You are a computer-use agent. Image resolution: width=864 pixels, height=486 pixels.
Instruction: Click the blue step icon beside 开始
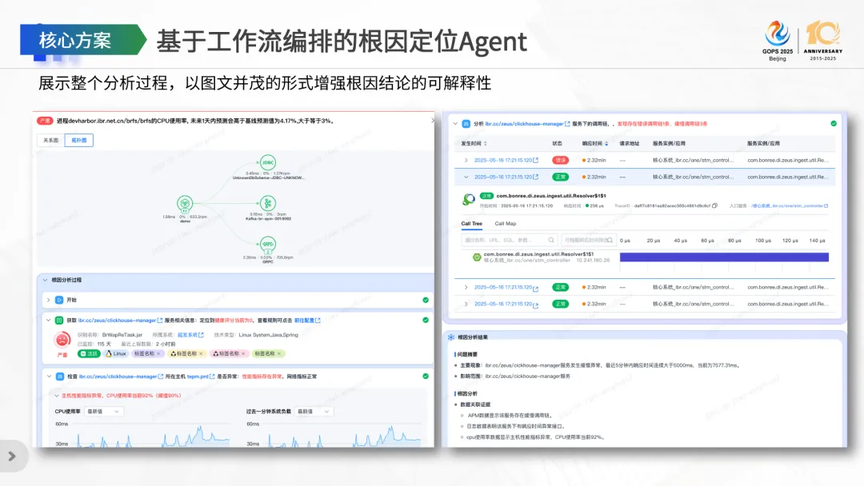point(59,300)
